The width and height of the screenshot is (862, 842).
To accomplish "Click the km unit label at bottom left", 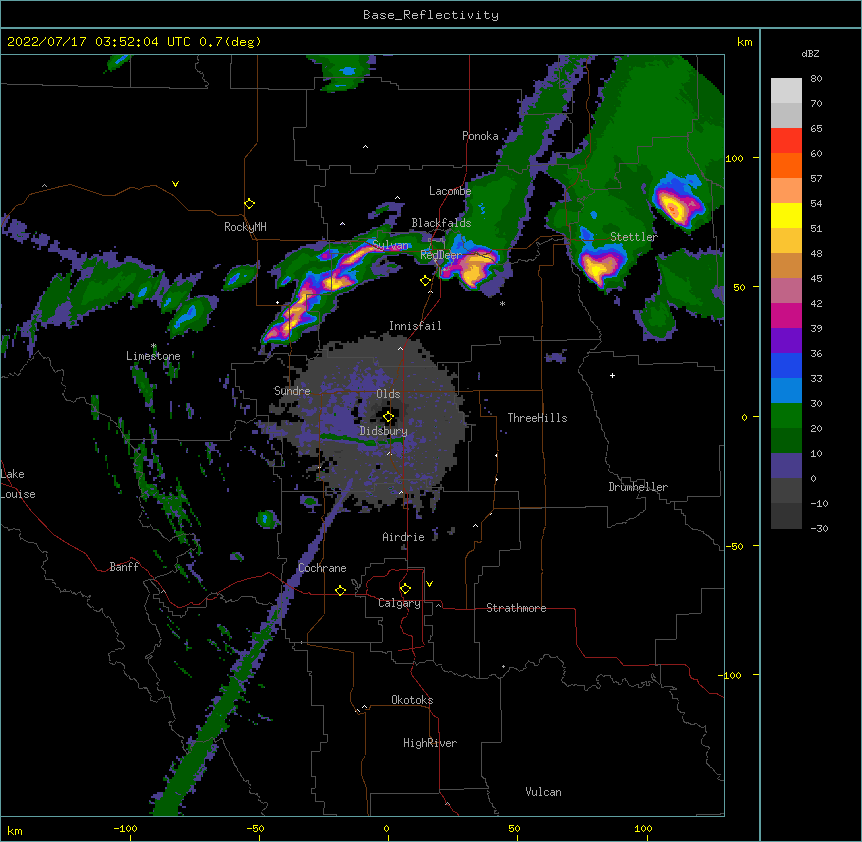I will pyautogui.click(x=15, y=831).
